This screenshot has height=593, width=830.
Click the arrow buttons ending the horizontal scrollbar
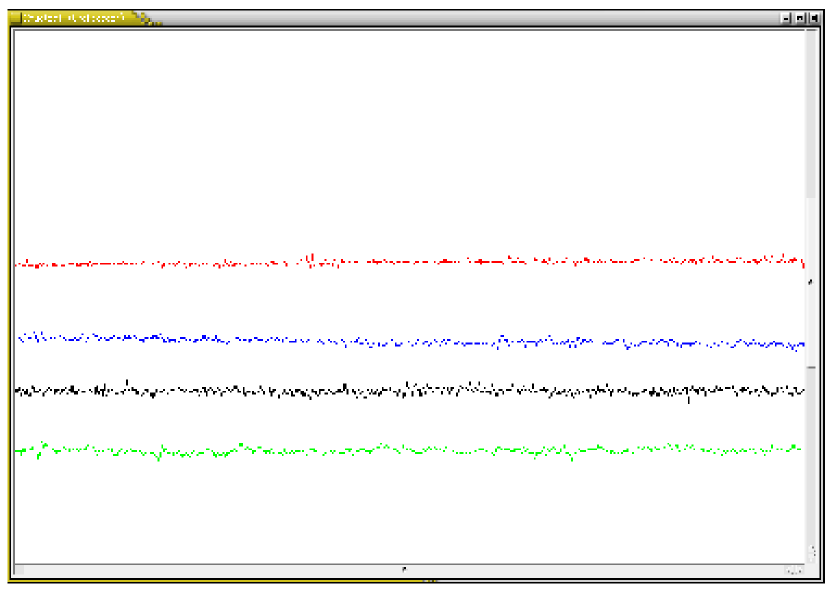point(794,570)
